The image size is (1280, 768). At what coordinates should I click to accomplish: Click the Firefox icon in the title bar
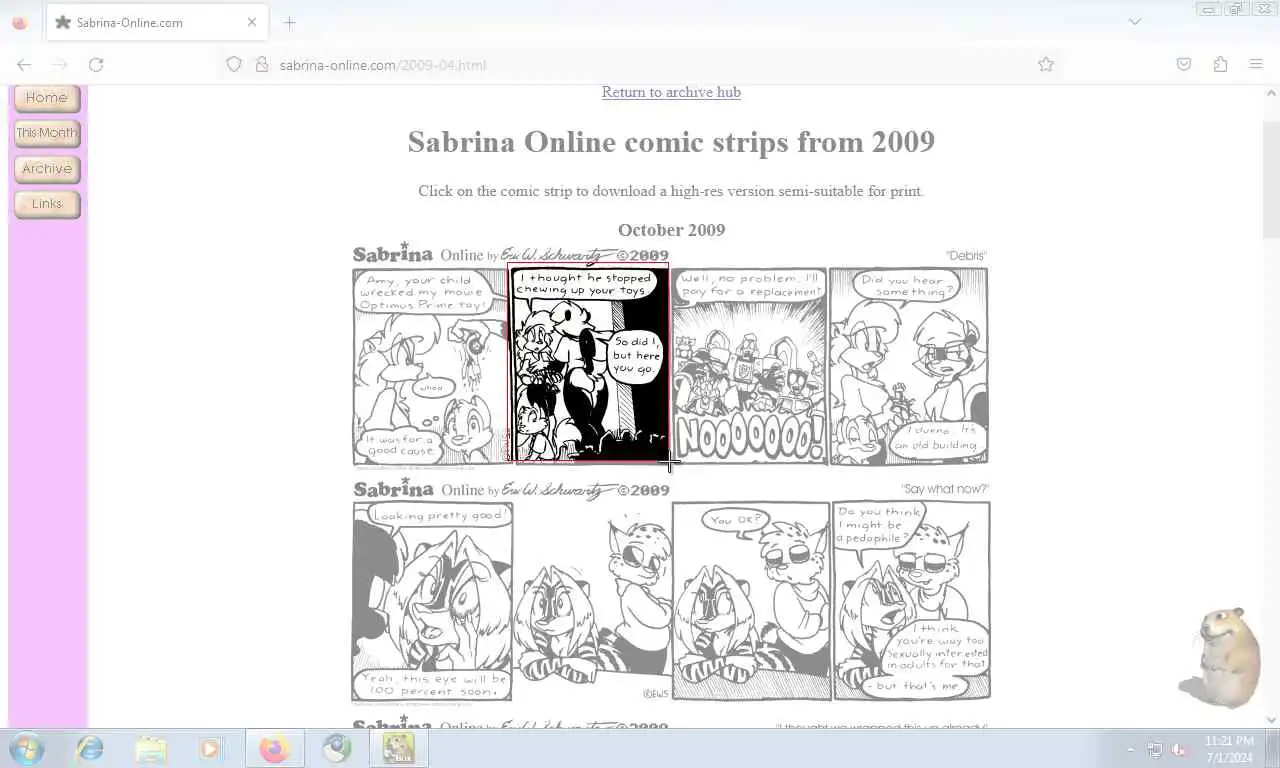[19, 22]
